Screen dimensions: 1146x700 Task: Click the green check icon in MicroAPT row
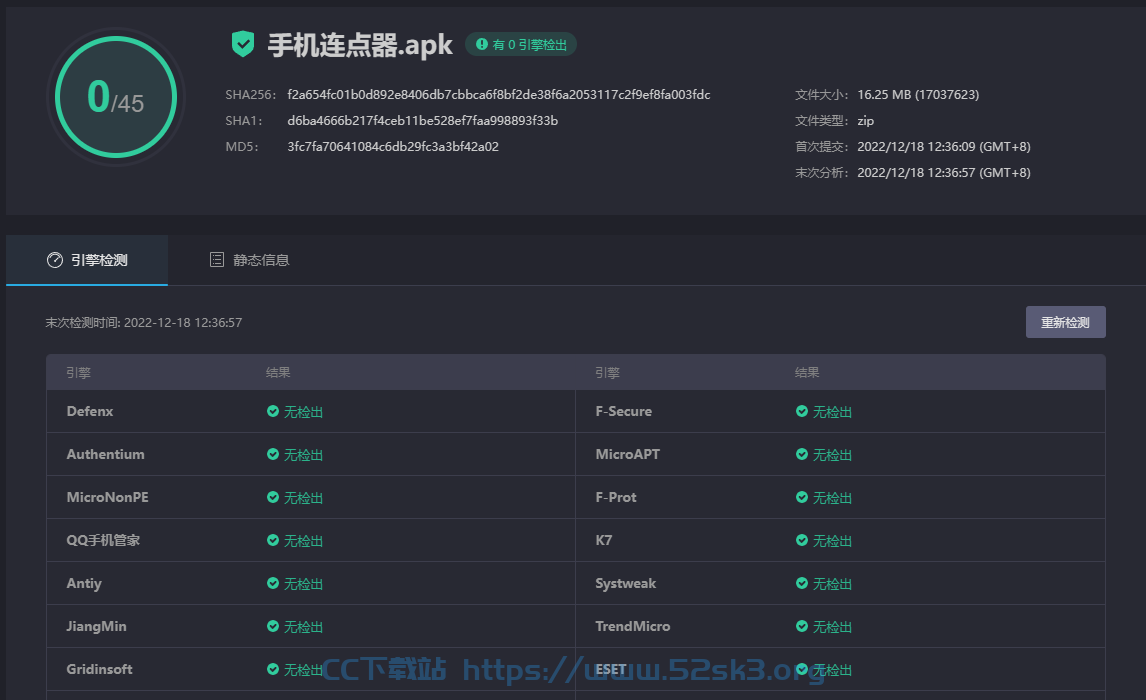802,454
